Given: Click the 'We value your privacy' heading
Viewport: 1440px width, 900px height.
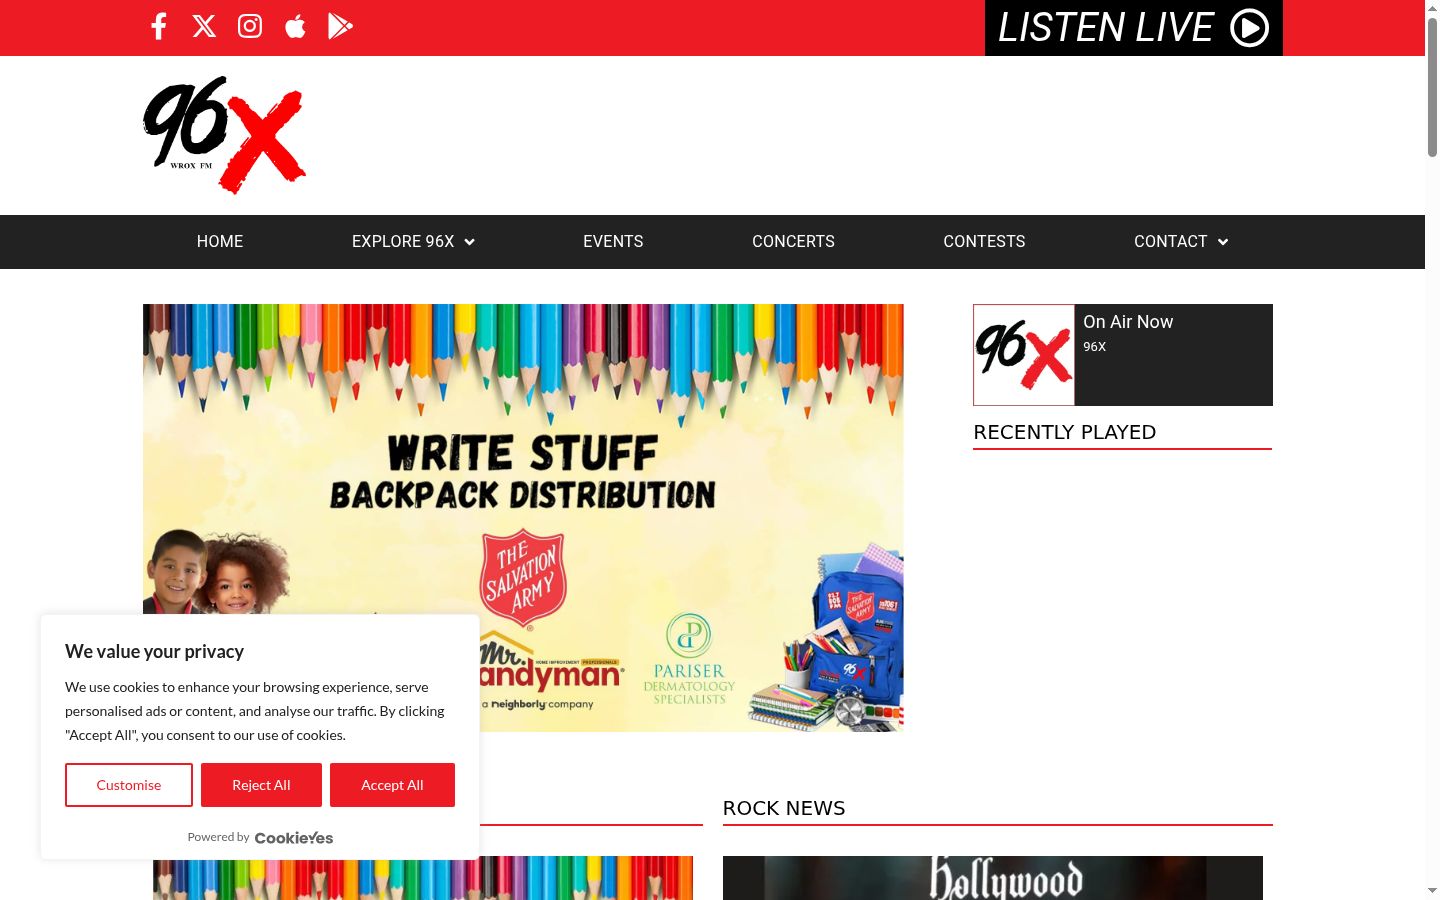Looking at the screenshot, I should click(x=155, y=651).
